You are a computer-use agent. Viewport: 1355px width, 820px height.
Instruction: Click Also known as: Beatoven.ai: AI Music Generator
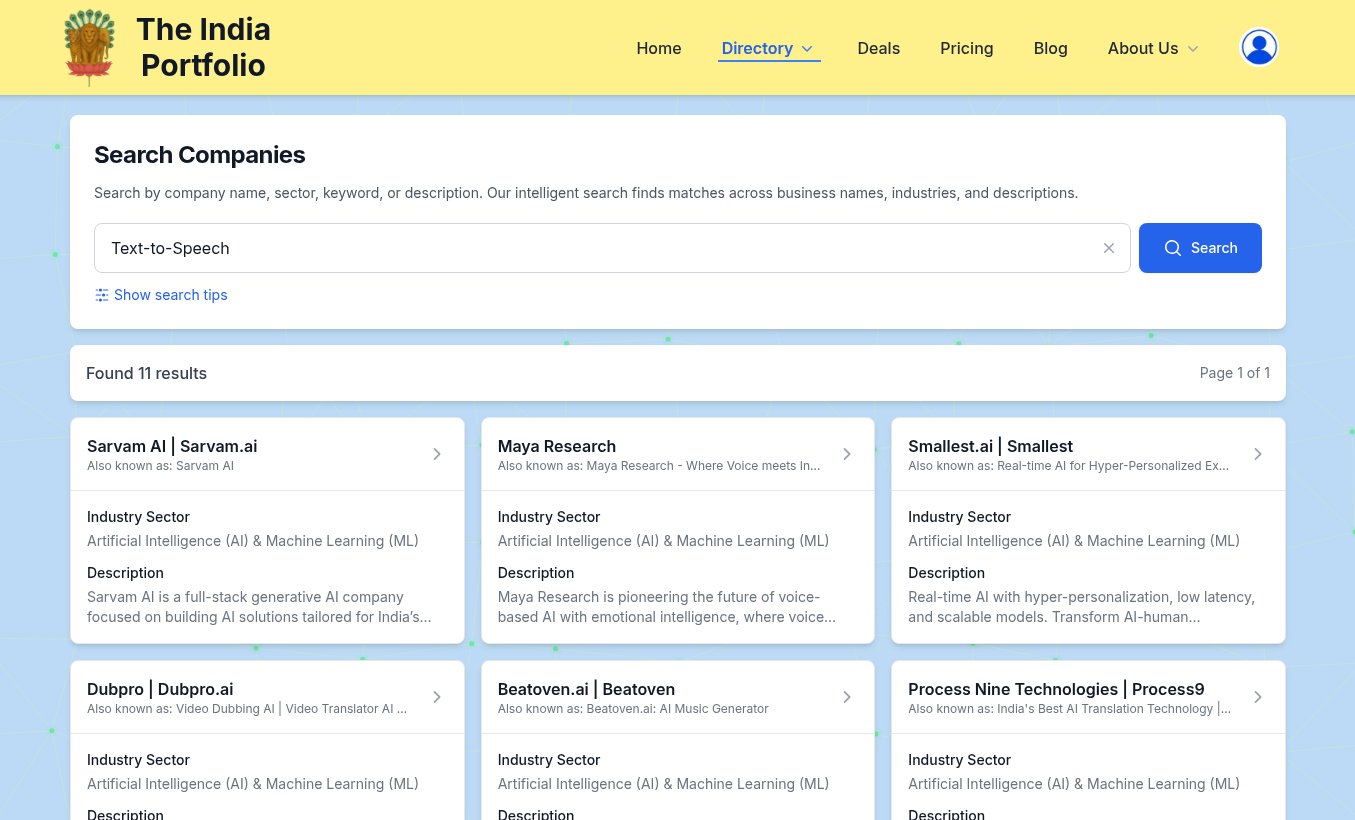click(x=633, y=709)
